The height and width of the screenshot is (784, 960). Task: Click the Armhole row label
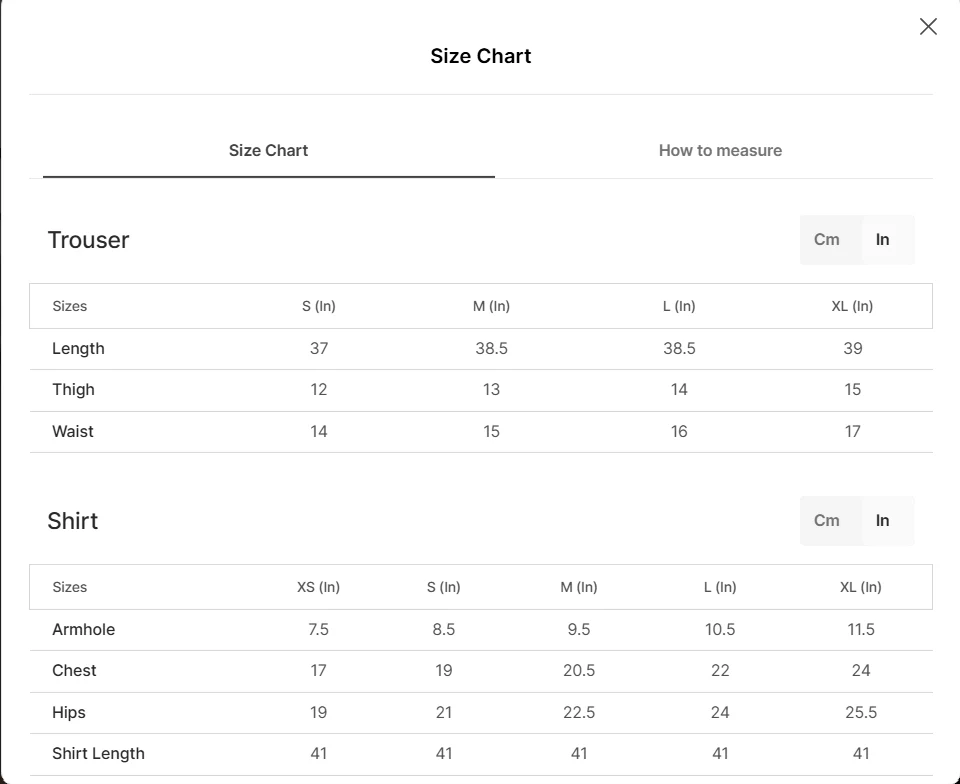coord(83,630)
